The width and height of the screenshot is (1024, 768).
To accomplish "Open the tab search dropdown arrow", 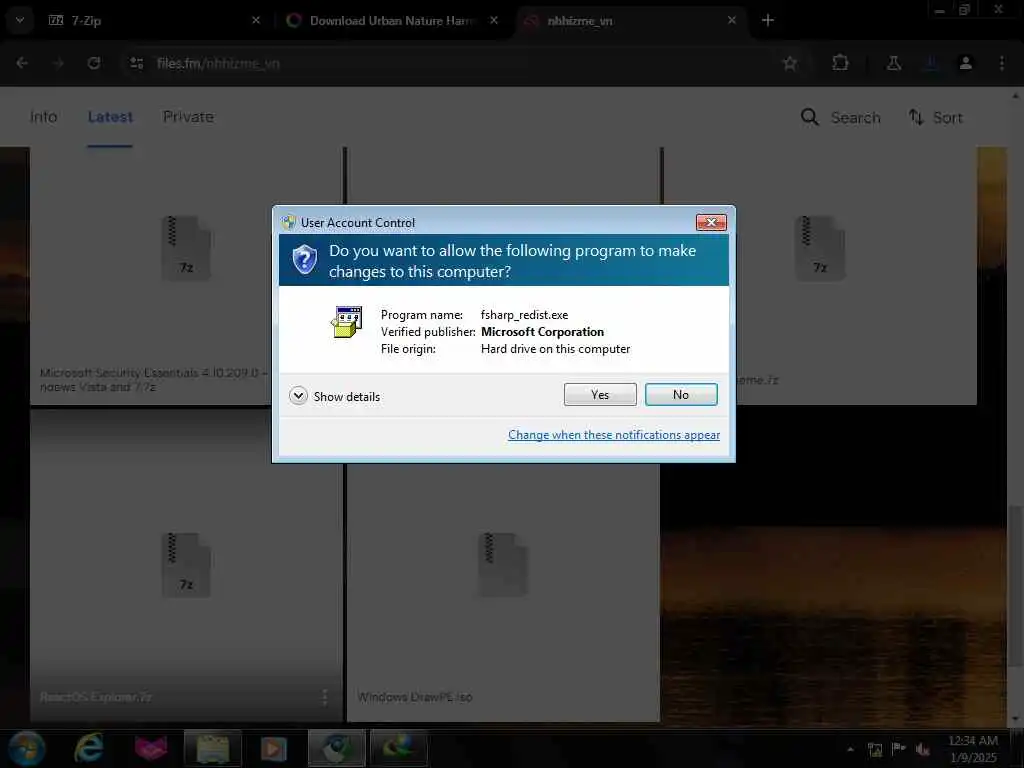I will [x=20, y=20].
